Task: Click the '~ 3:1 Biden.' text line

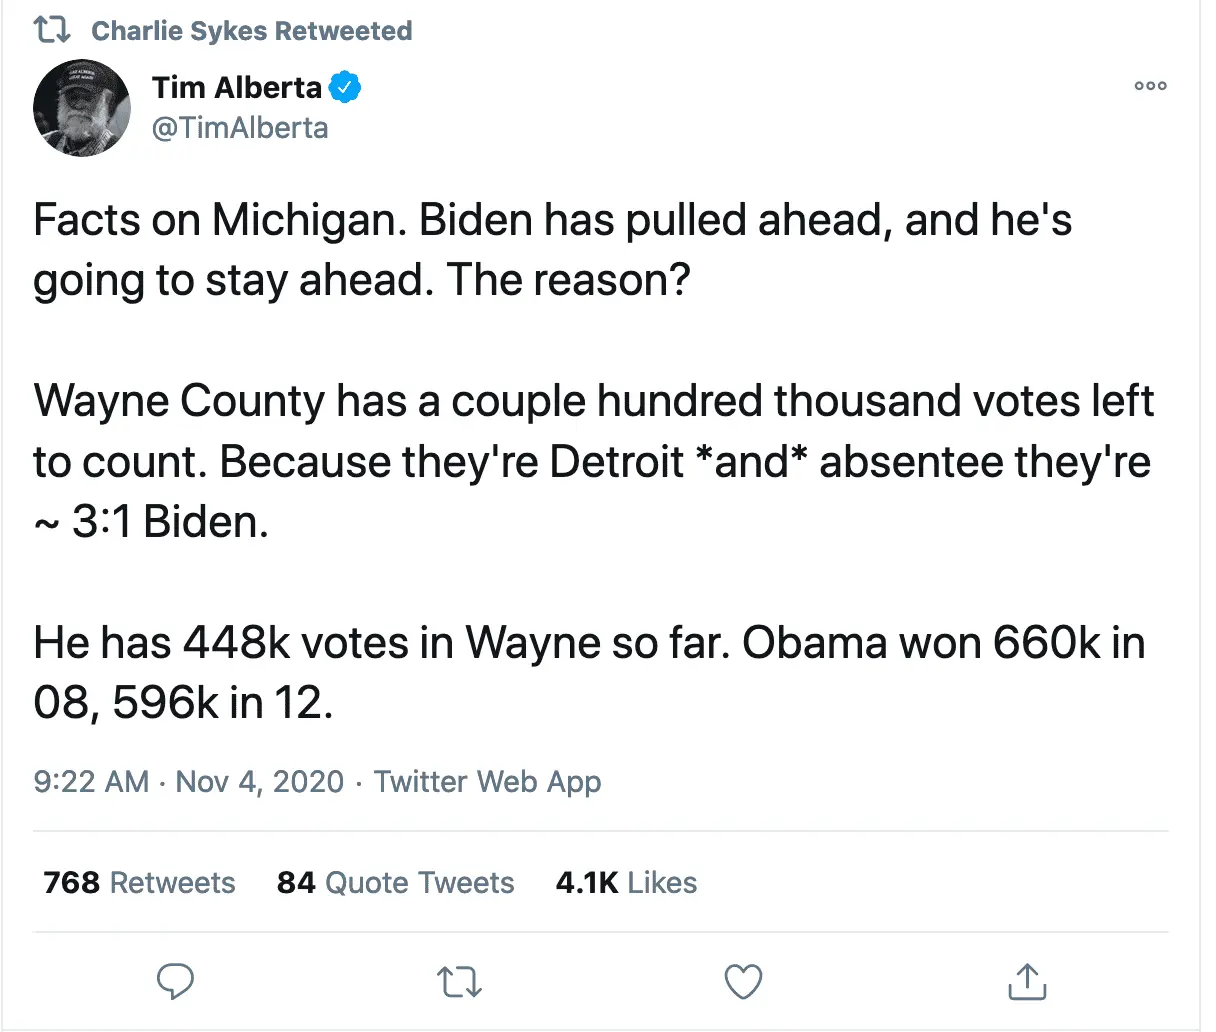Action: pos(151,522)
